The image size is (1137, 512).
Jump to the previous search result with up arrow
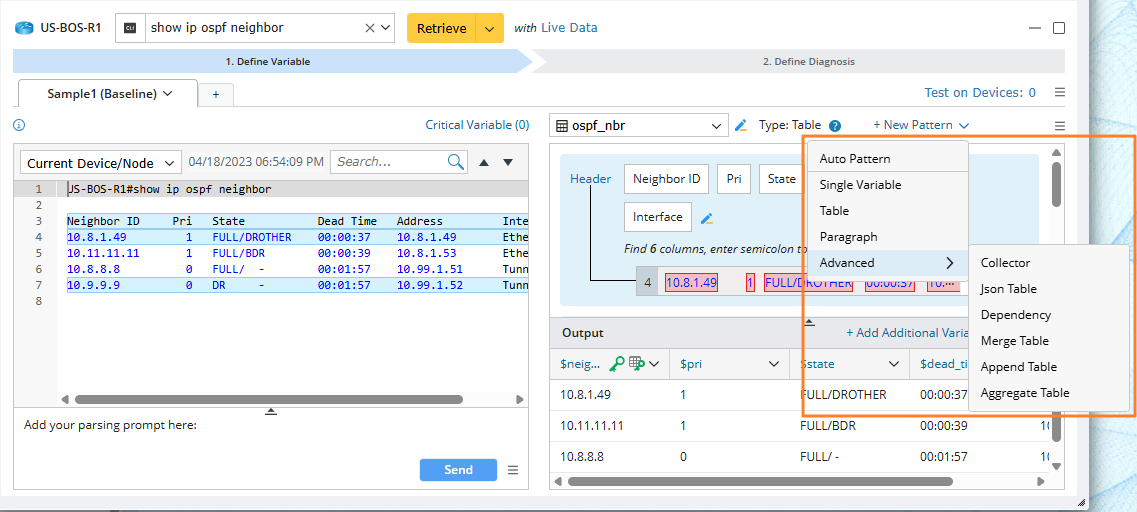tap(484, 162)
